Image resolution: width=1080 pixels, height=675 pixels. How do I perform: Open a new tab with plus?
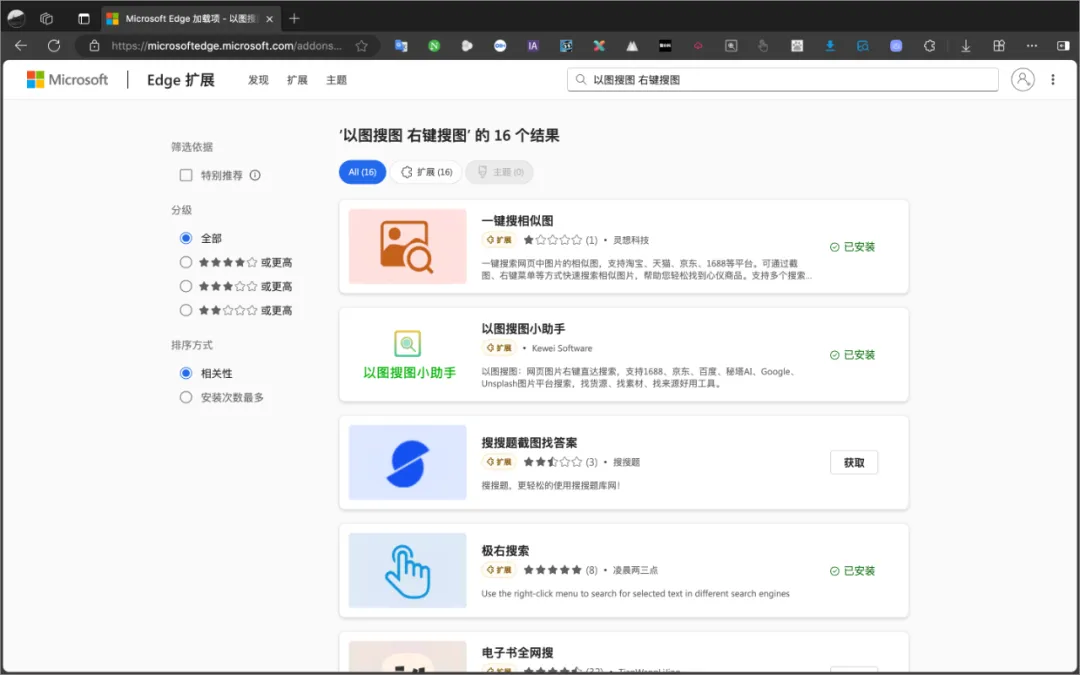coord(294,19)
